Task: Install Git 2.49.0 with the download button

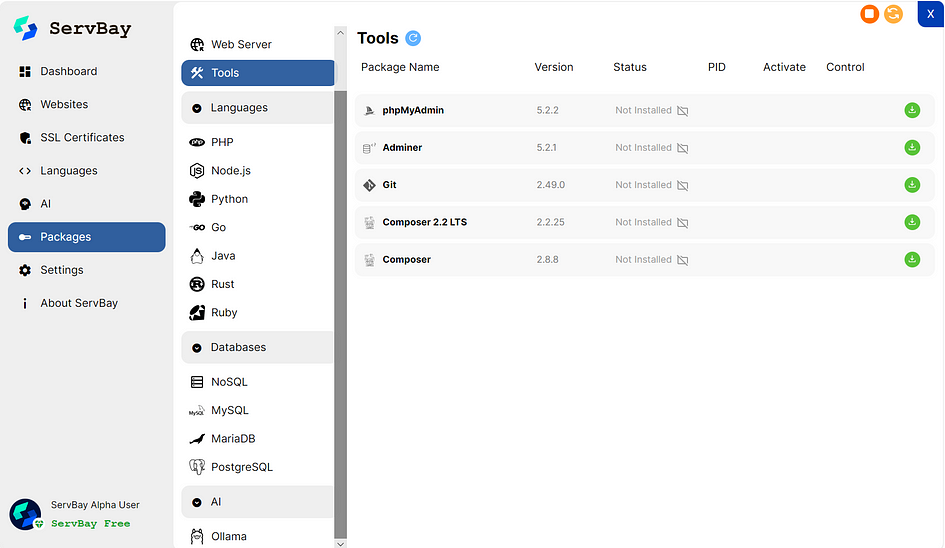Action: pyautogui.click(x=912, y=185)
